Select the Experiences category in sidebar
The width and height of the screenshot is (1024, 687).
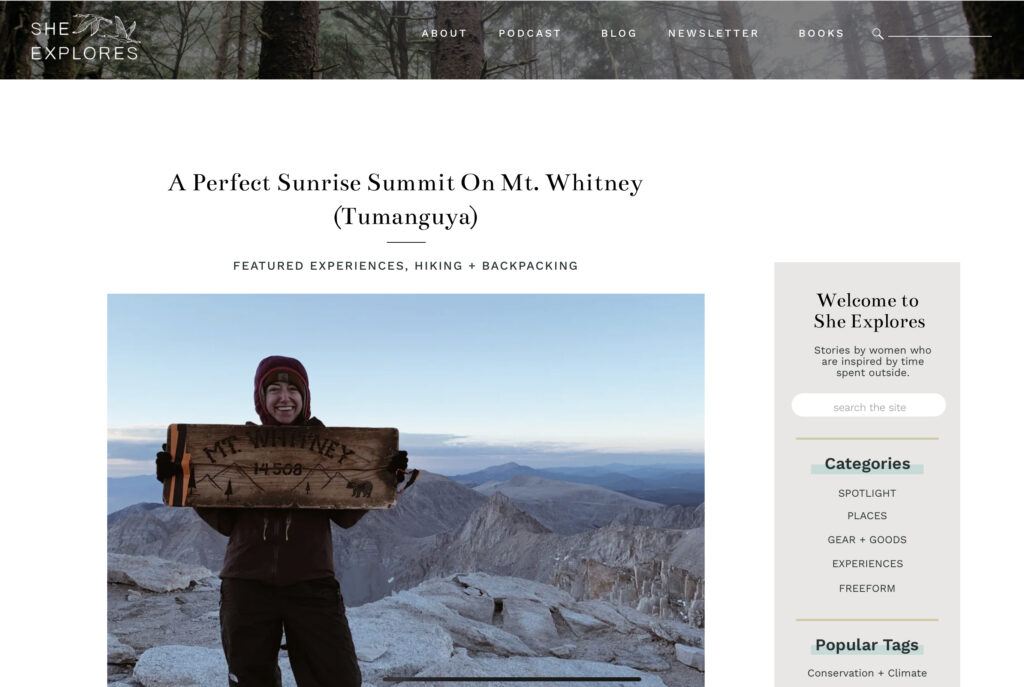[867, 564]
